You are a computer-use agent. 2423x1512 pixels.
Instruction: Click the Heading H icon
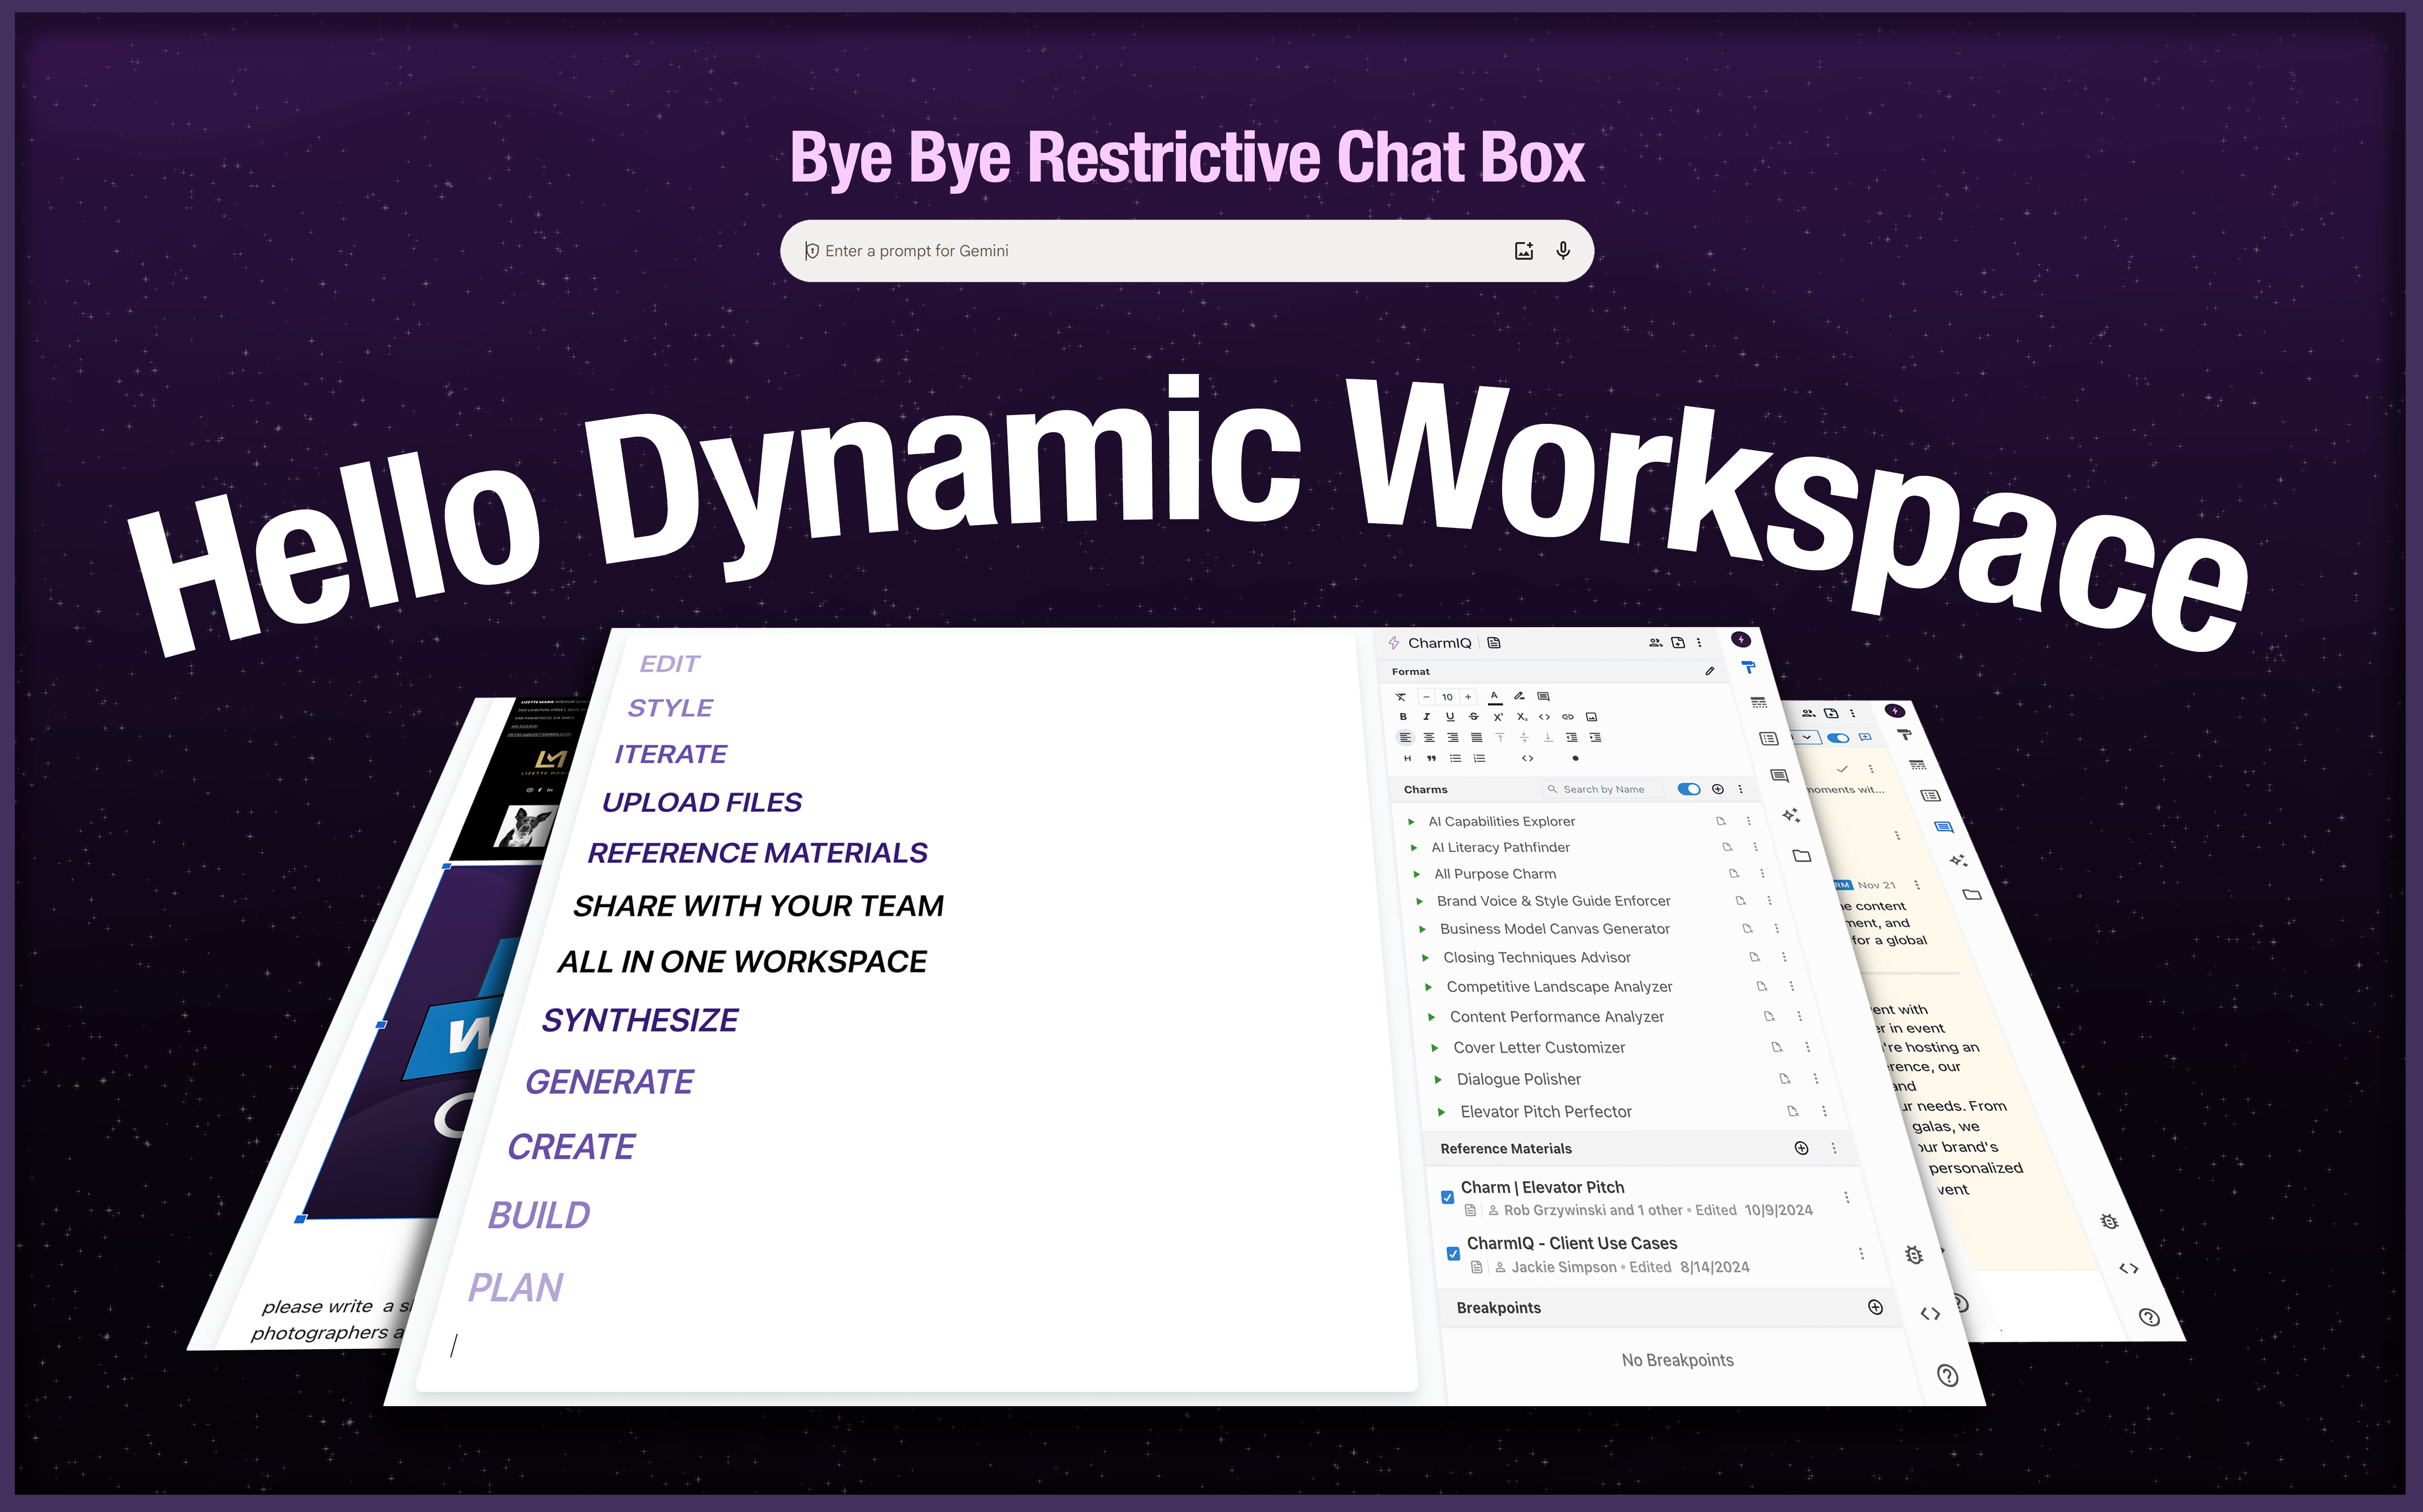[1407, 759]
